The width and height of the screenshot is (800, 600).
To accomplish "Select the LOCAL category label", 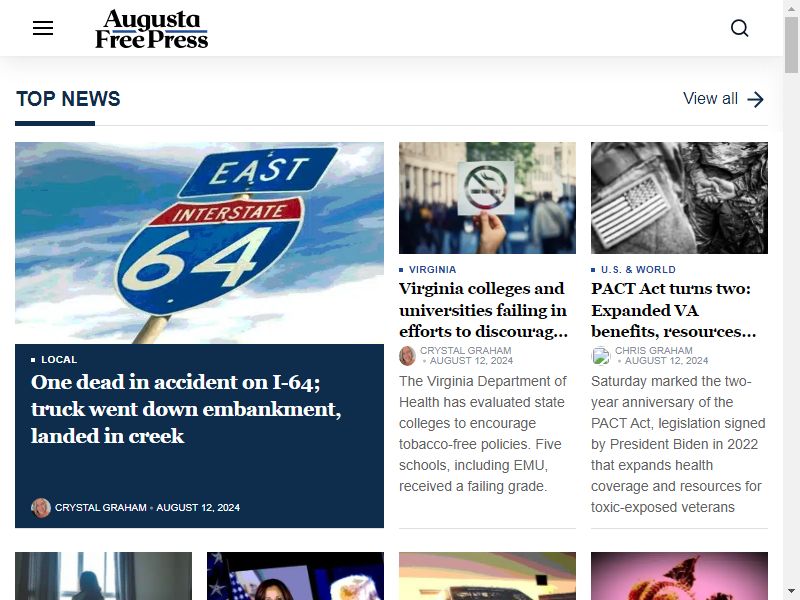I will [59, 360].
